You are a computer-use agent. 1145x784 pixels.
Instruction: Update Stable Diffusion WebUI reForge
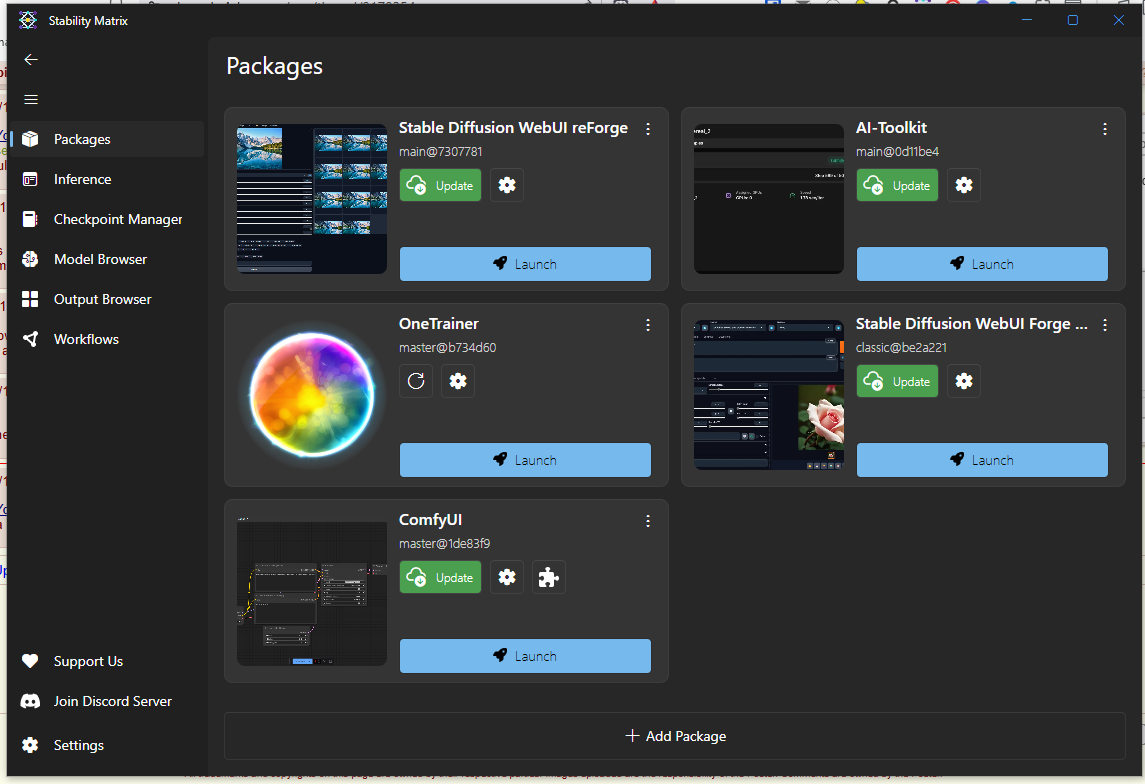(x=440, y=185)
